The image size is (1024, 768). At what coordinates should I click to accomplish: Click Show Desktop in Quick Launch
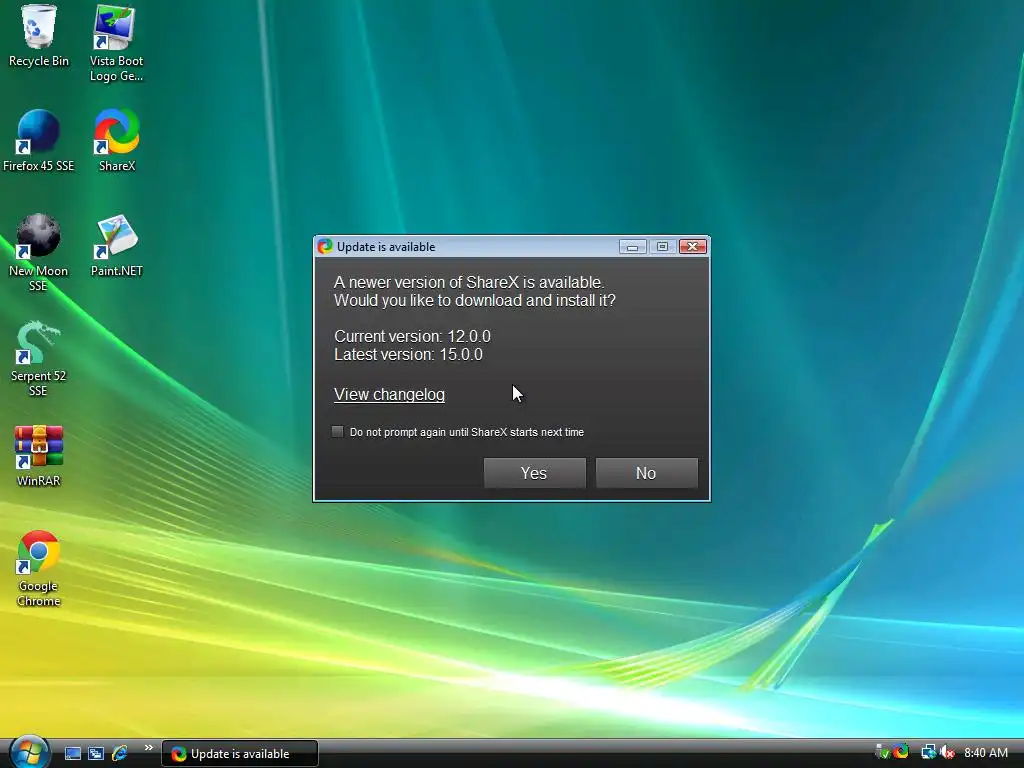pyautogui.click(x=72, y=754)
